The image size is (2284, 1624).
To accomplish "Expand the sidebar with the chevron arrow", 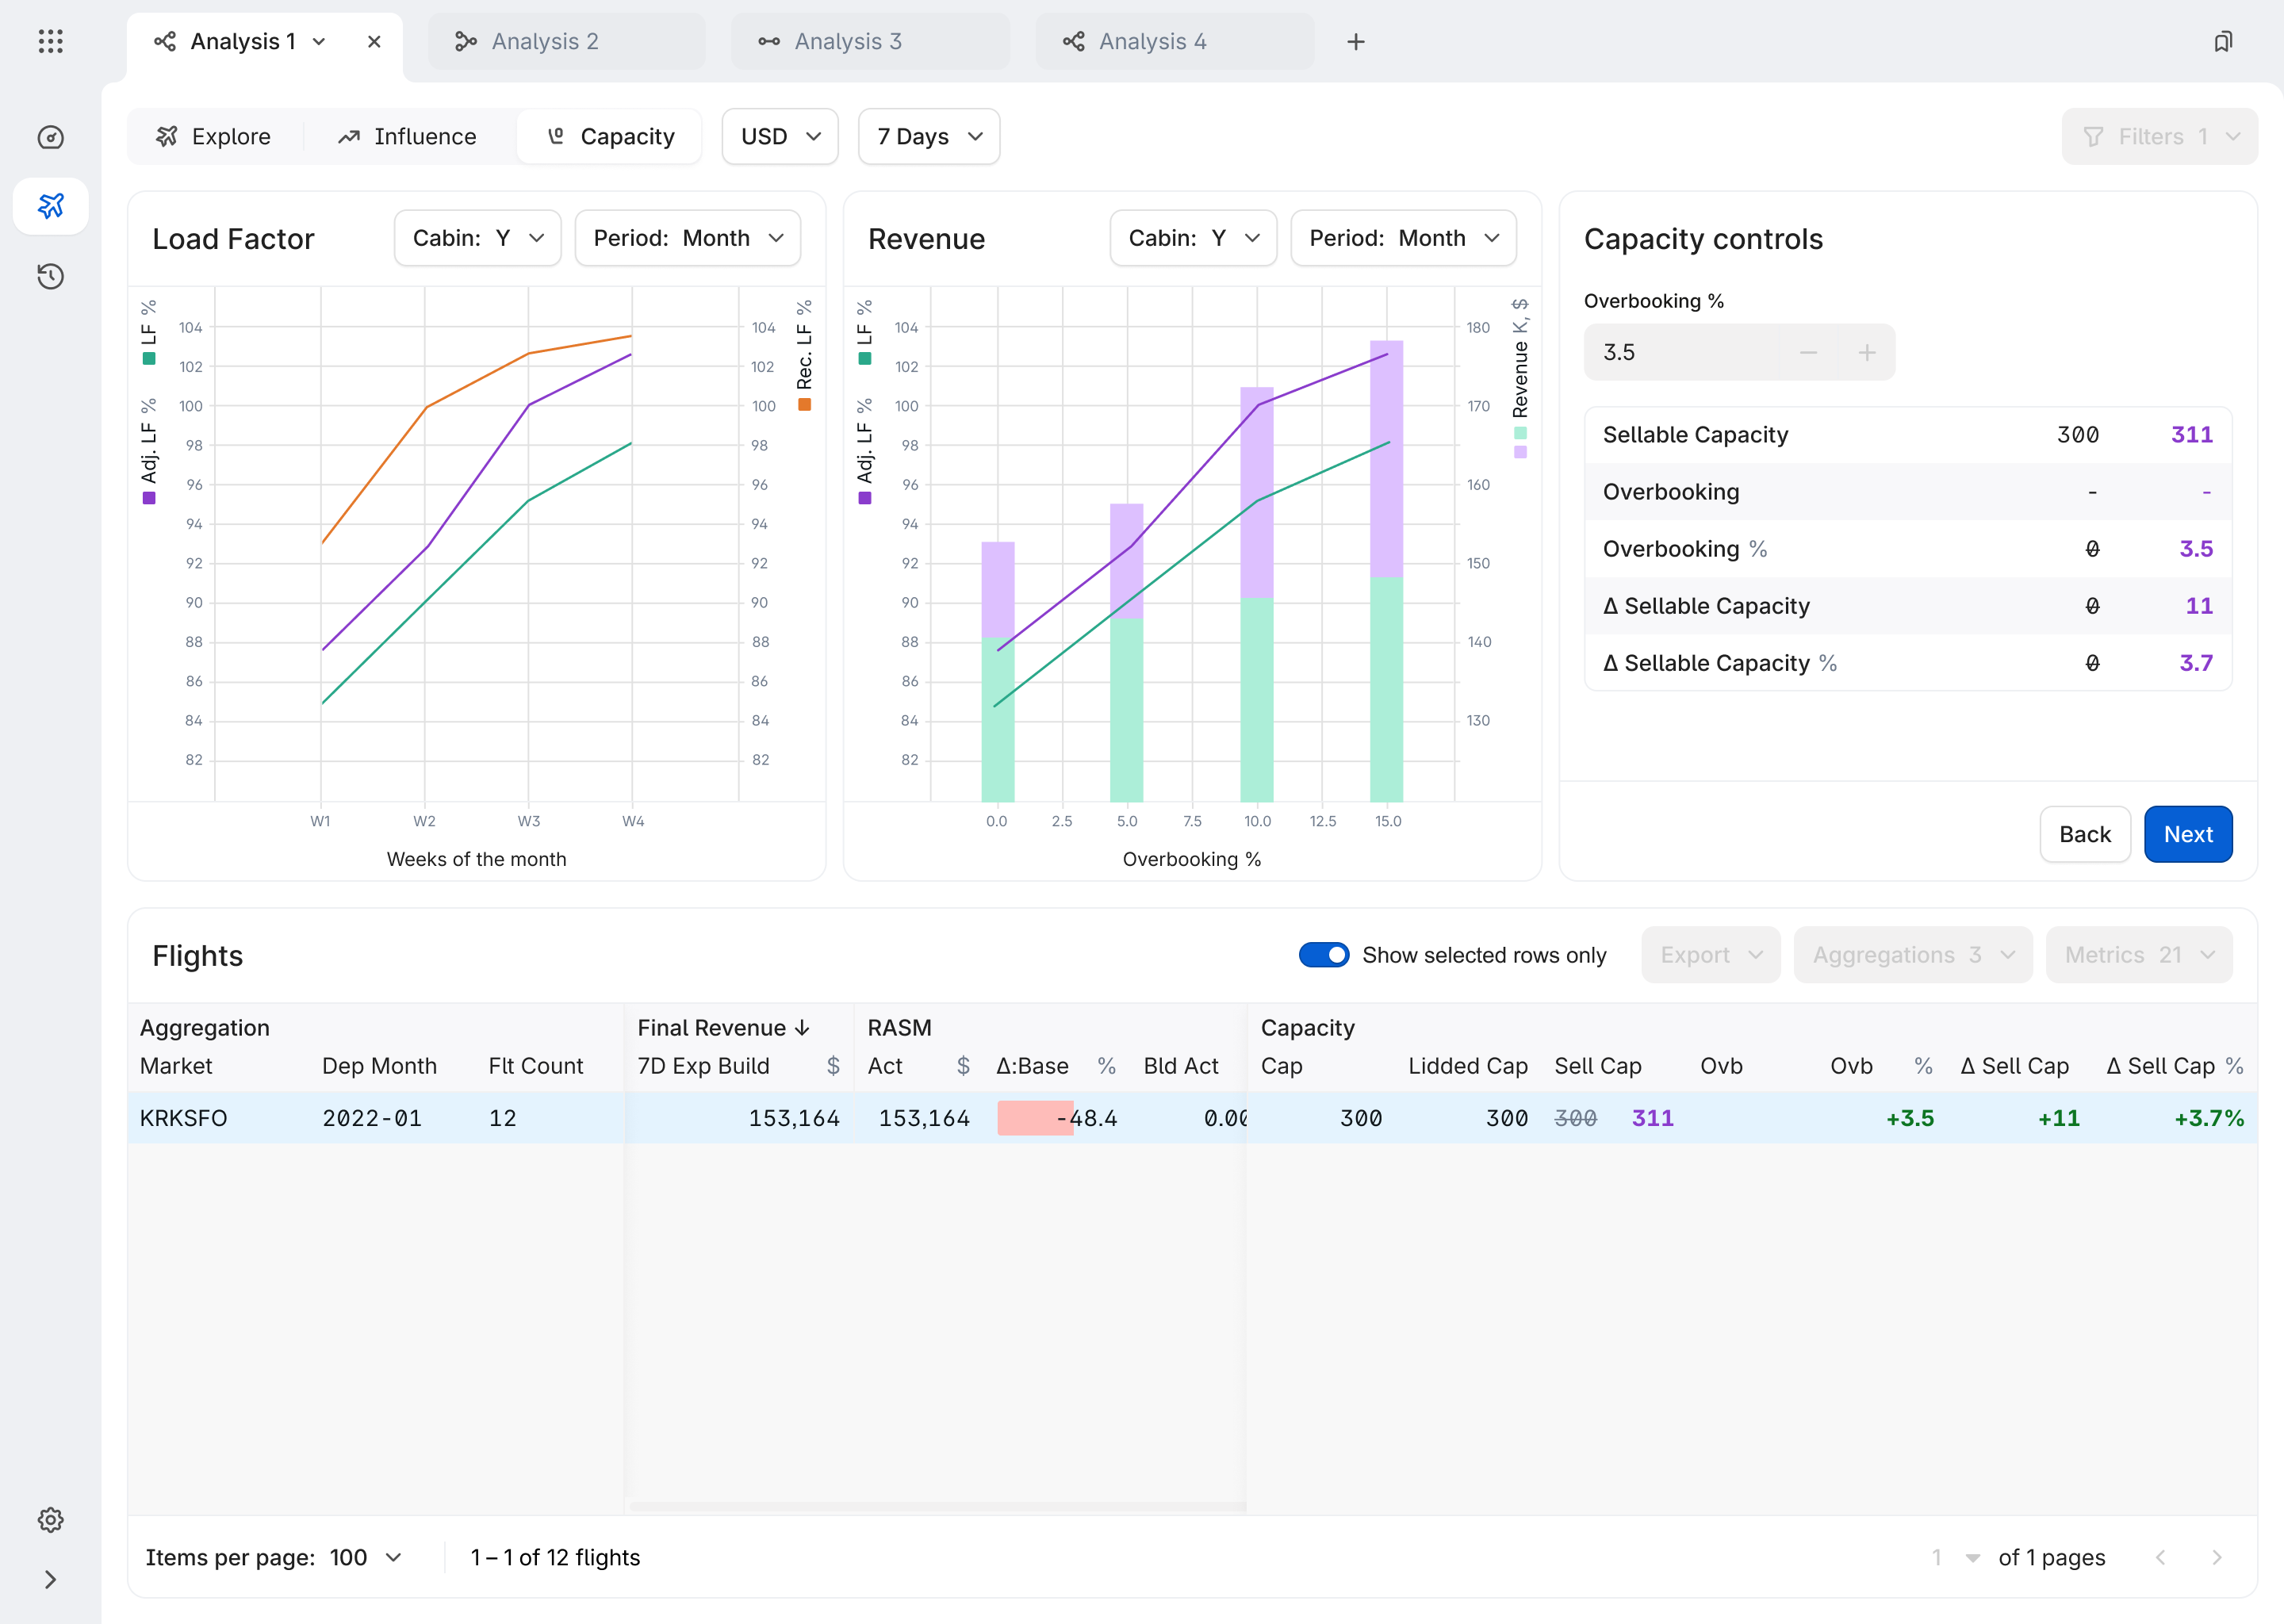I will 50,1580.
